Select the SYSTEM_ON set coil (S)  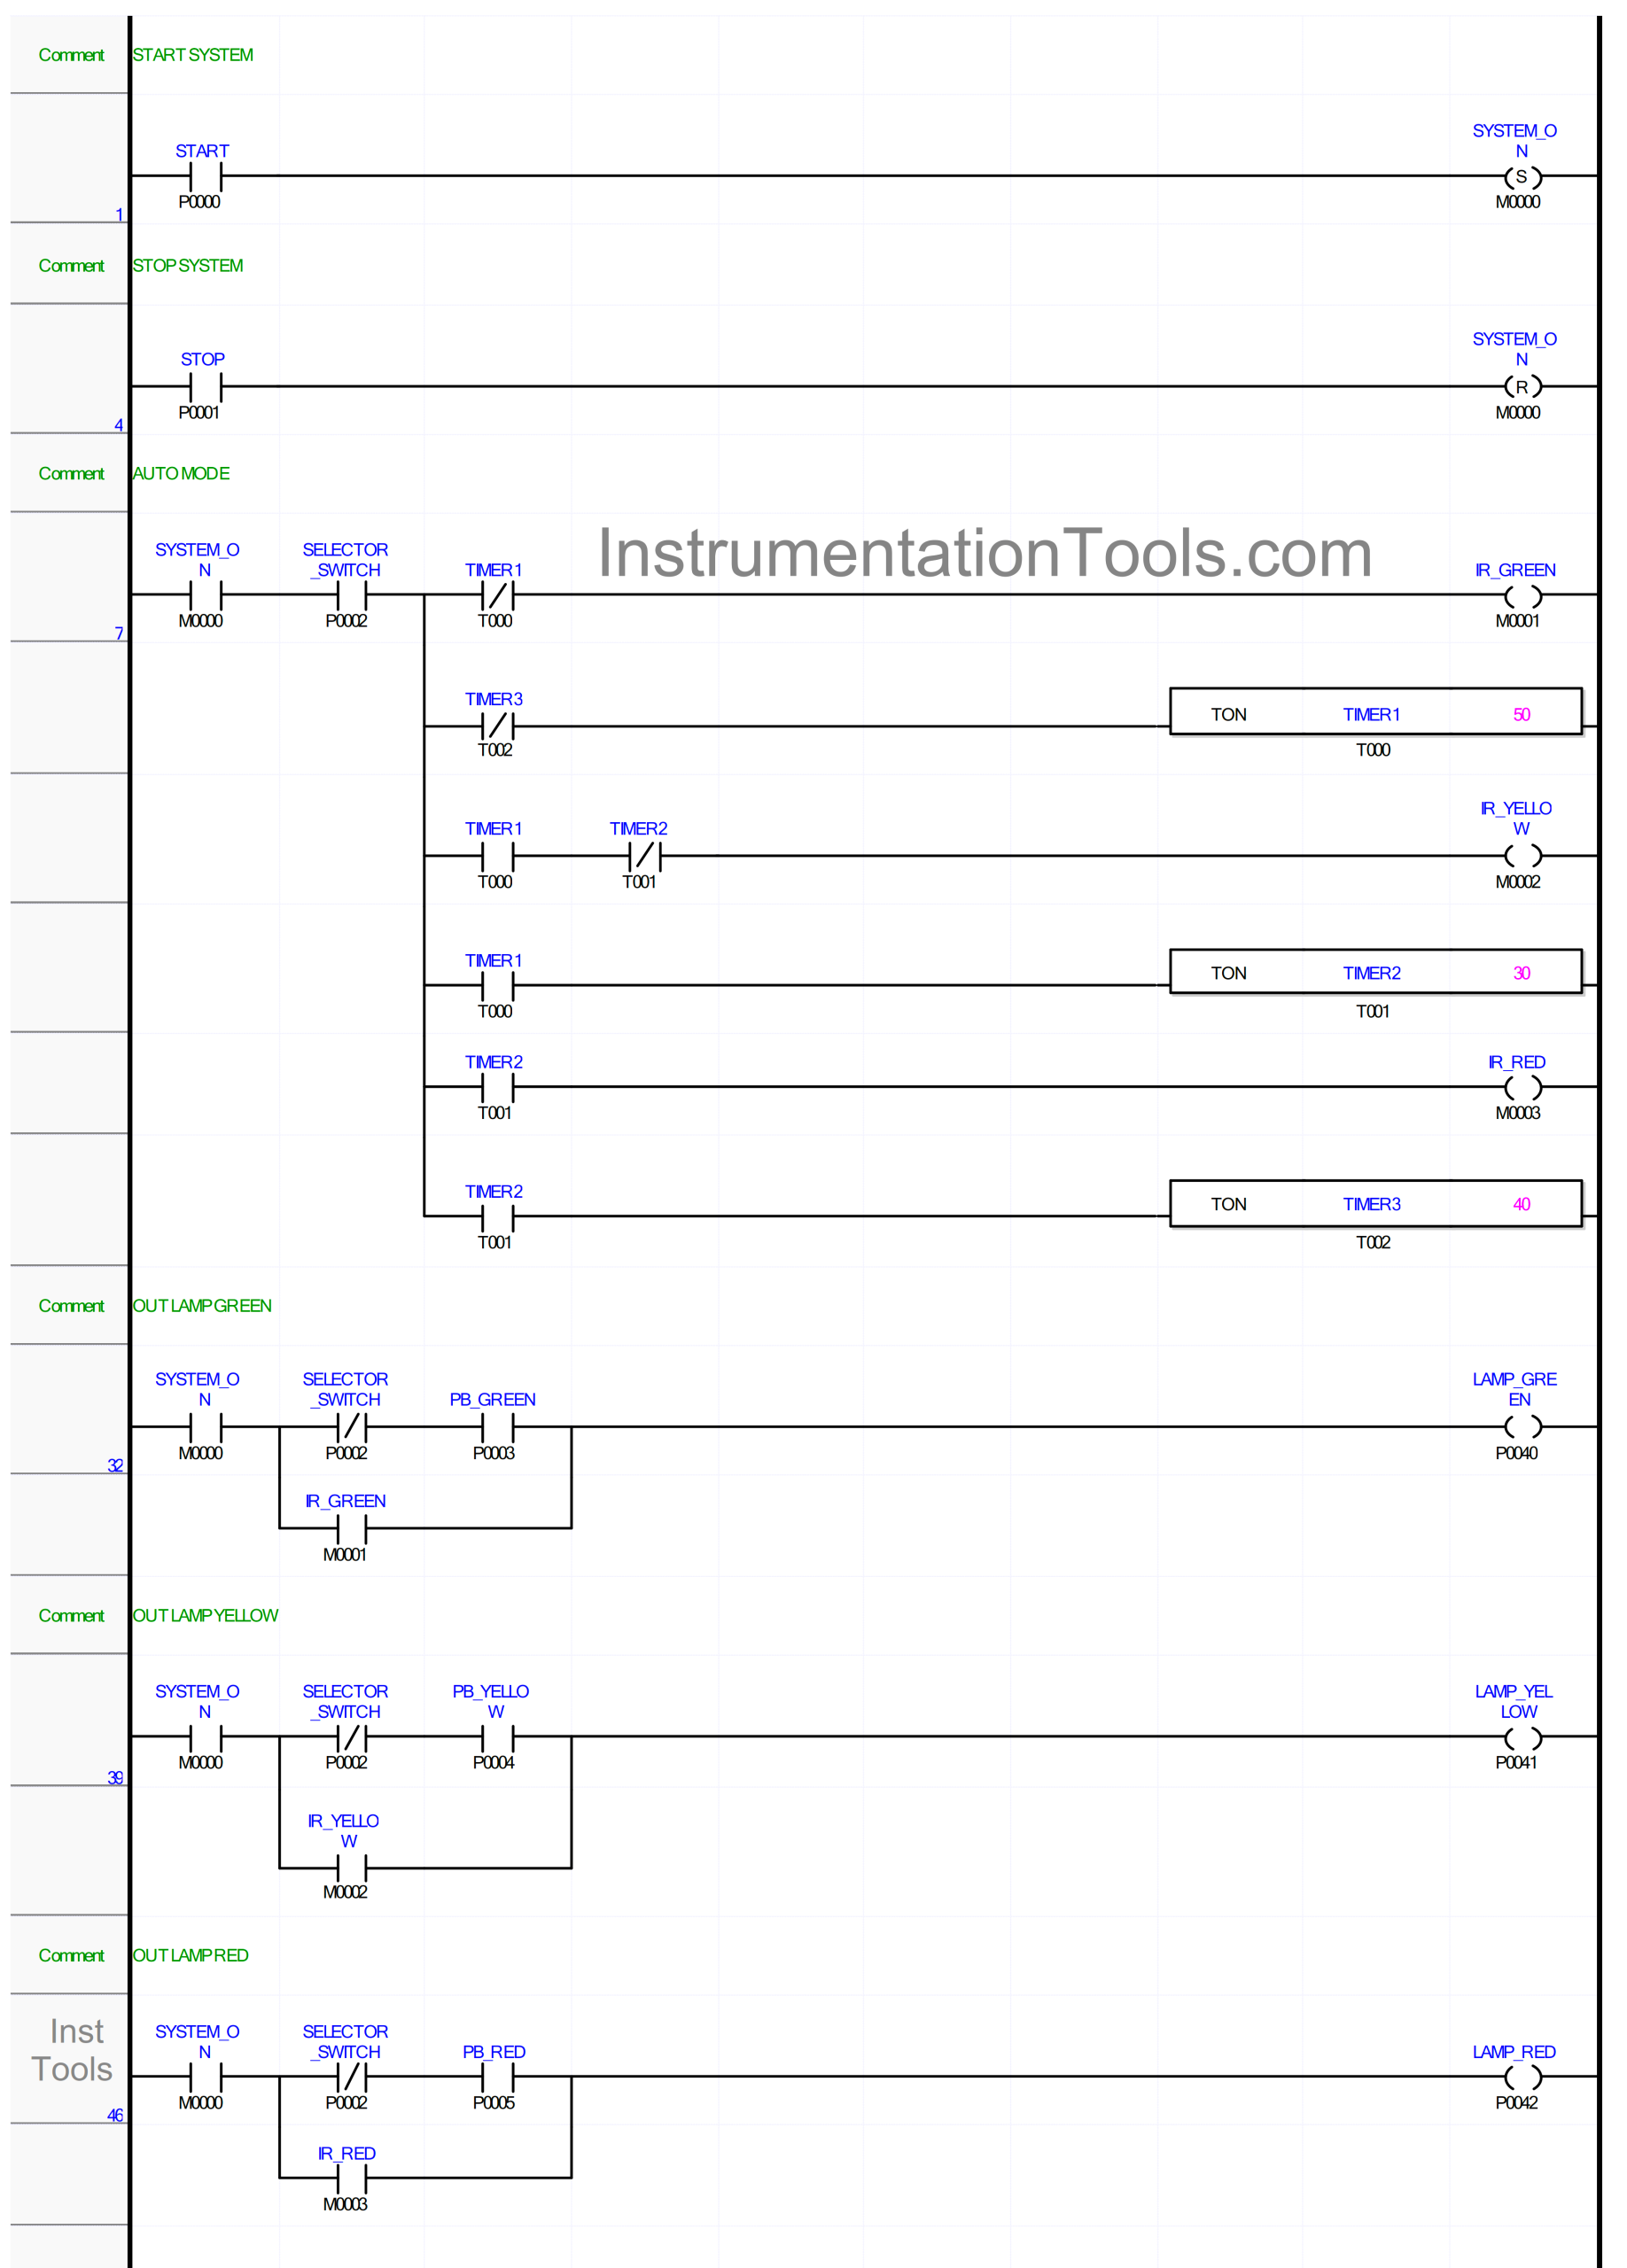[x=1522, y=176]
